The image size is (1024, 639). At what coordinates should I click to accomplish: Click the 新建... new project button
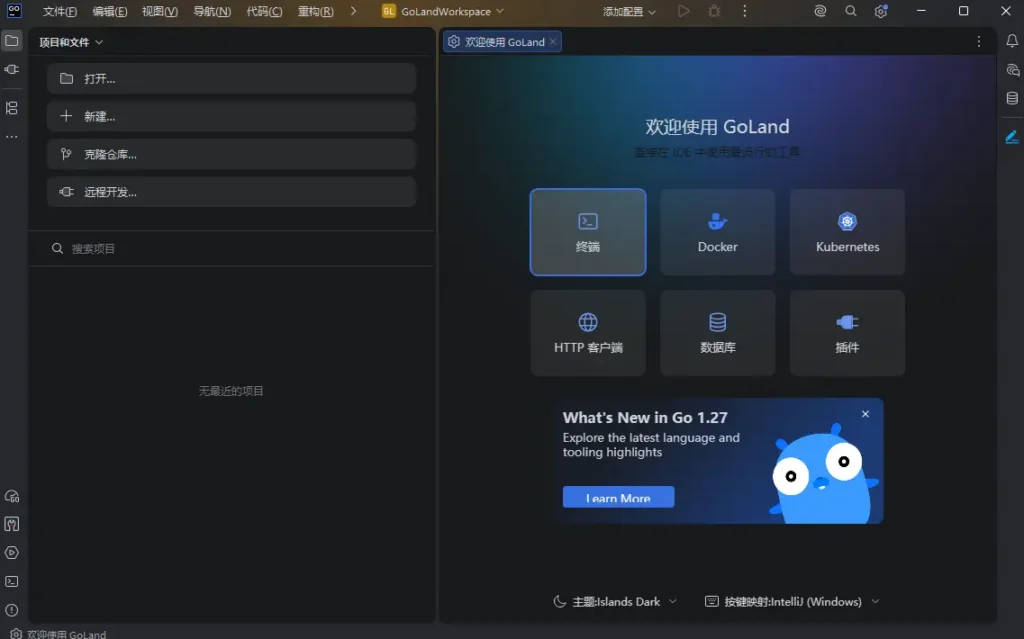click(231, 116)
